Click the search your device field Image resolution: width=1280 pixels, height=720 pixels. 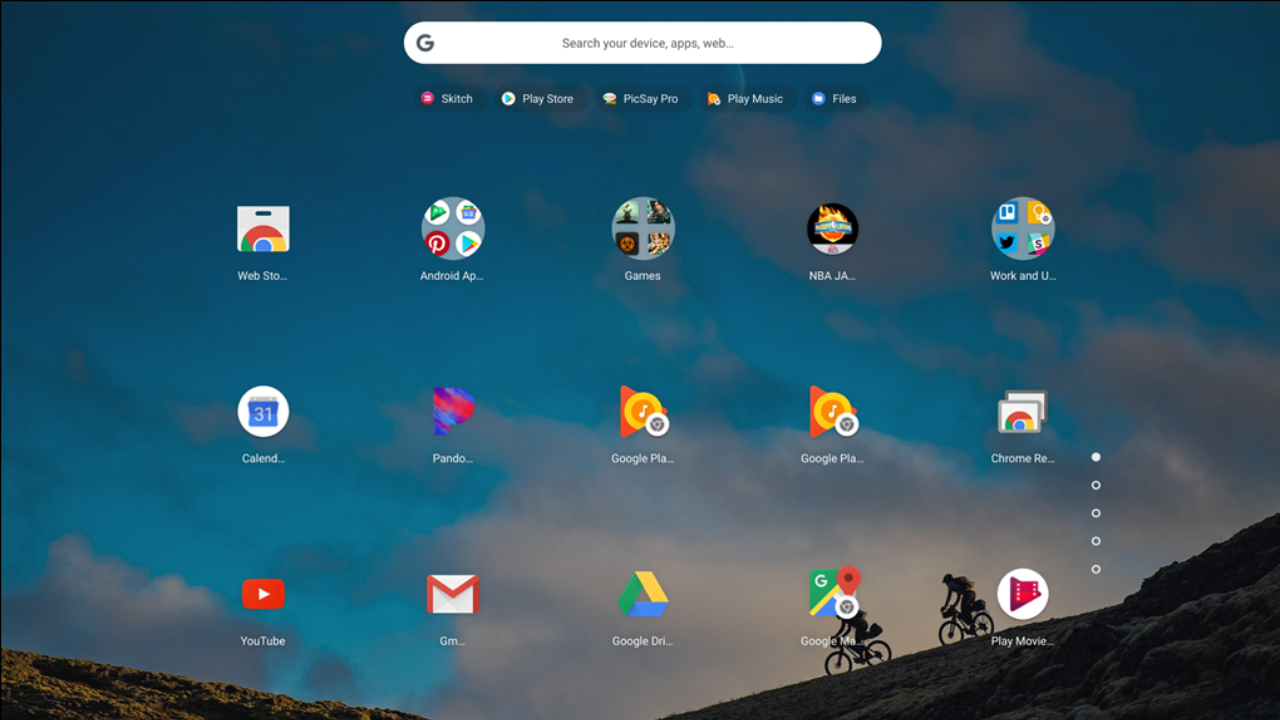coord(643,43)
